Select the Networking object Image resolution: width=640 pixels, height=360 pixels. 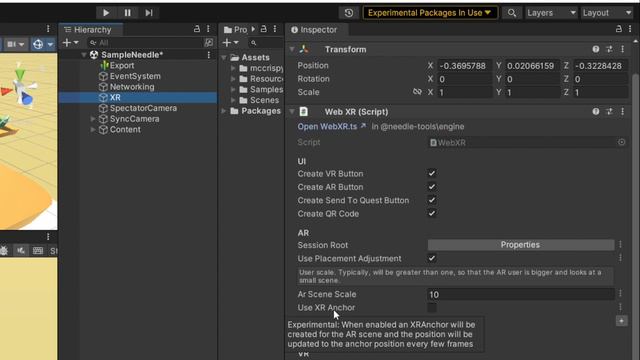132,87
